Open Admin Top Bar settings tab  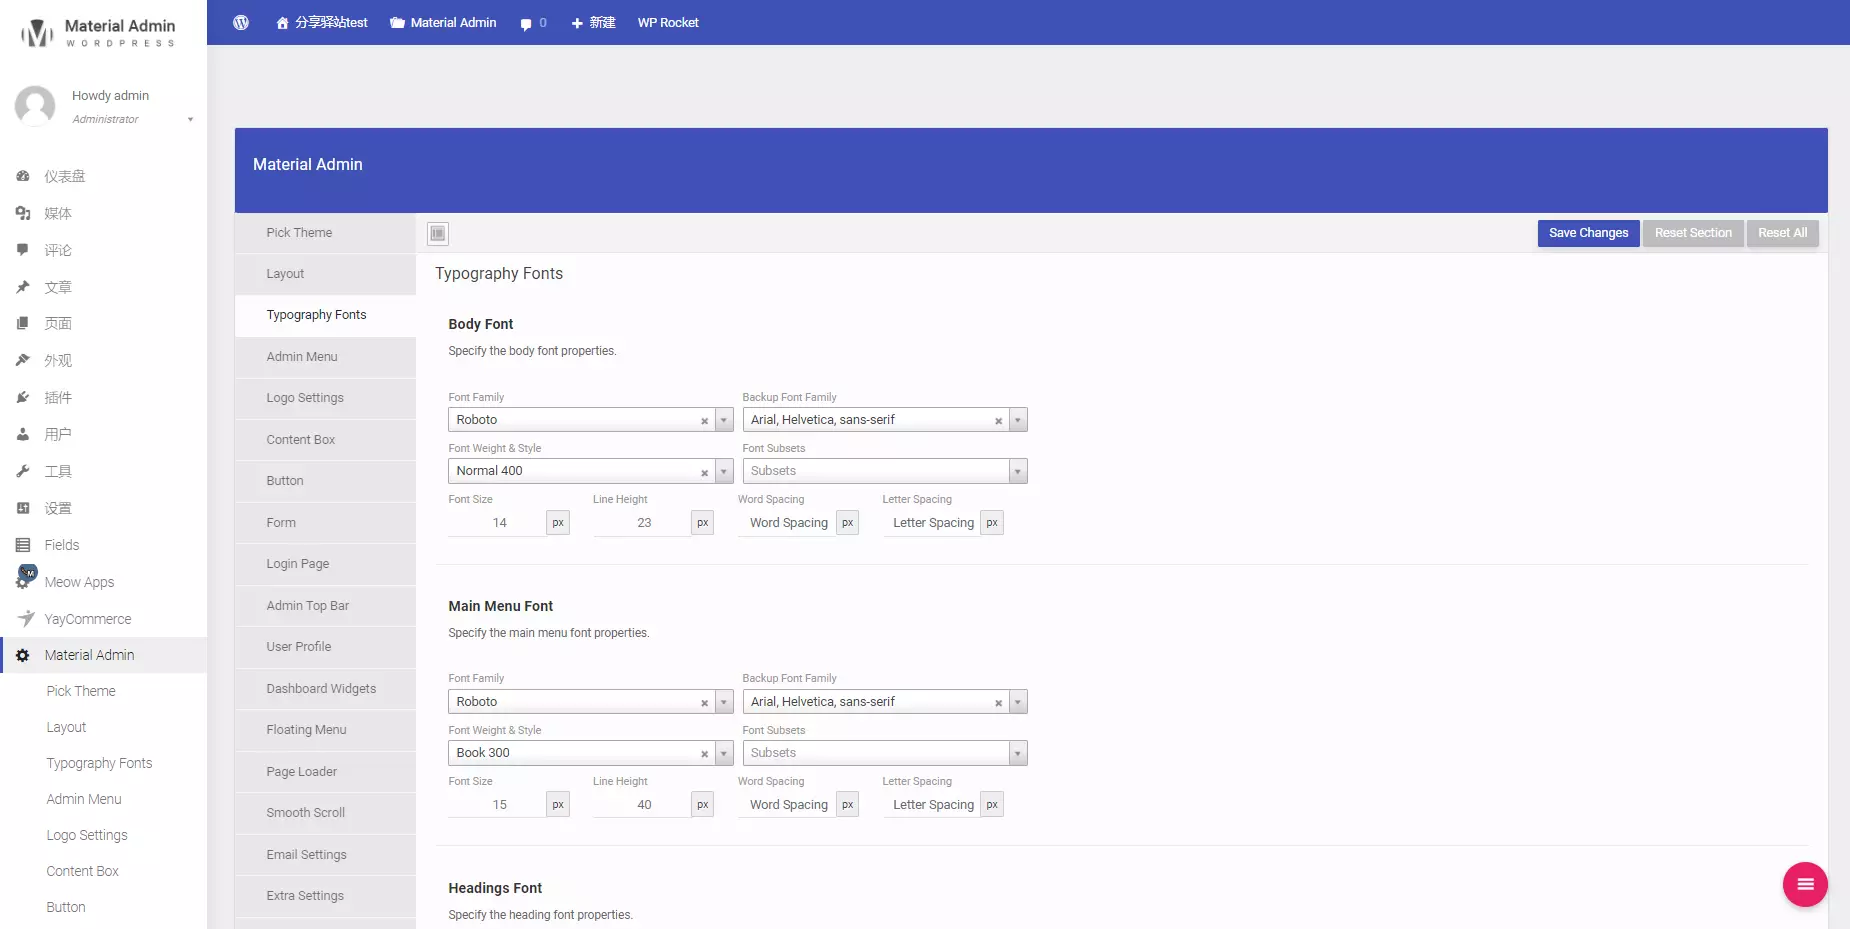point(325,606)
